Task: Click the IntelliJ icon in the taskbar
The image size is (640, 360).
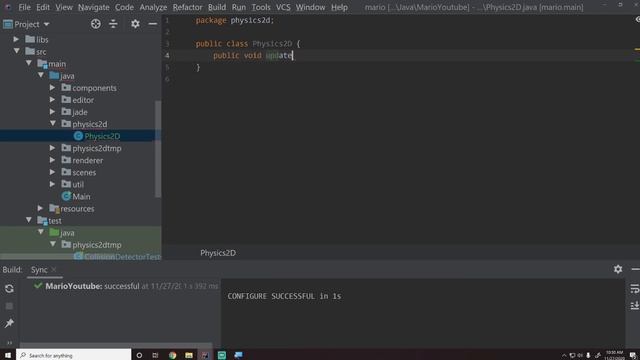Action: tap(205, 355)
